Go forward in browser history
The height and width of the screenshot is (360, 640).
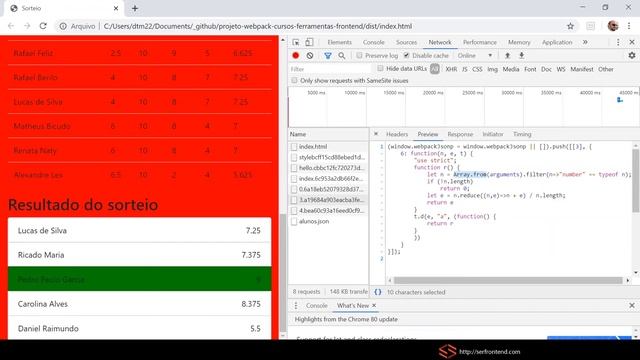(x=27, y=26)
